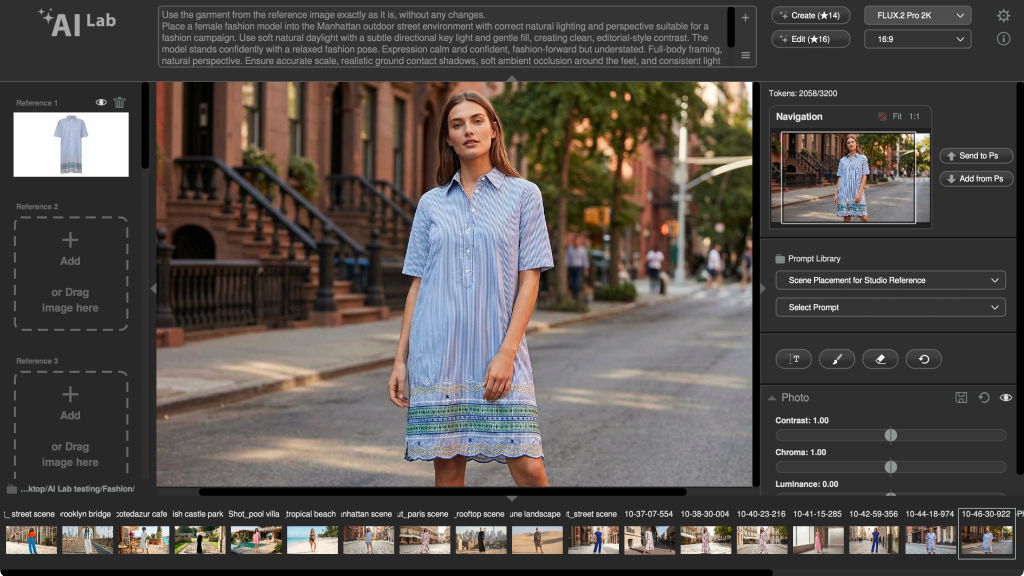Image resolution: width=1024 pixels, height=576 pixels.
Task: Save Photo settings with the floppy disk icon
Action: (x=961, y=398)
